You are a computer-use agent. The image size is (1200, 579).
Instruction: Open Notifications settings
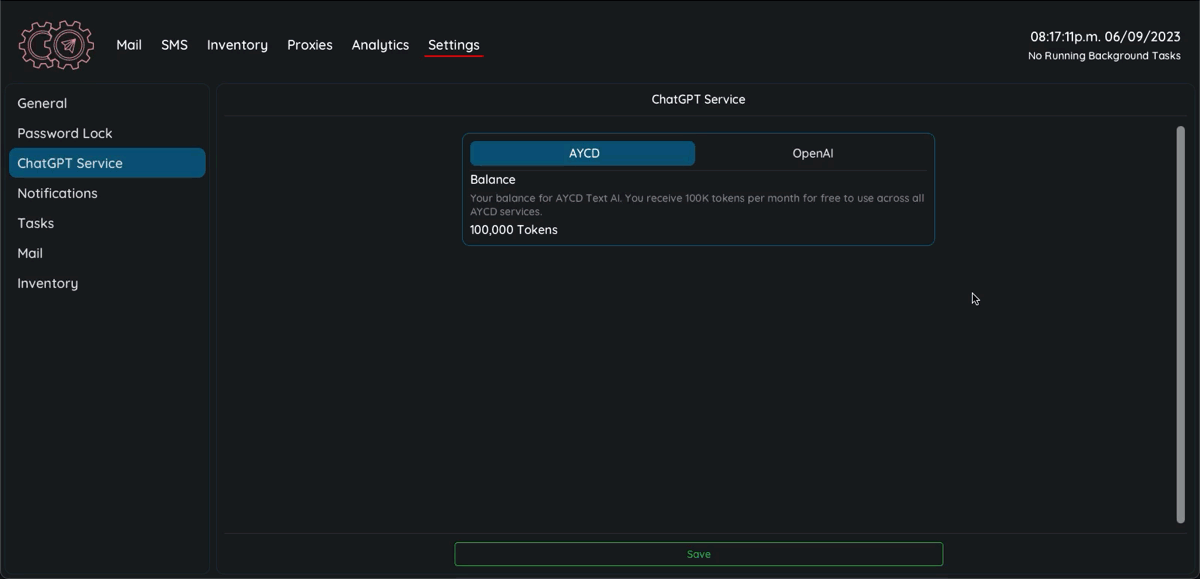pyautogui.click(x=57, y=193)
